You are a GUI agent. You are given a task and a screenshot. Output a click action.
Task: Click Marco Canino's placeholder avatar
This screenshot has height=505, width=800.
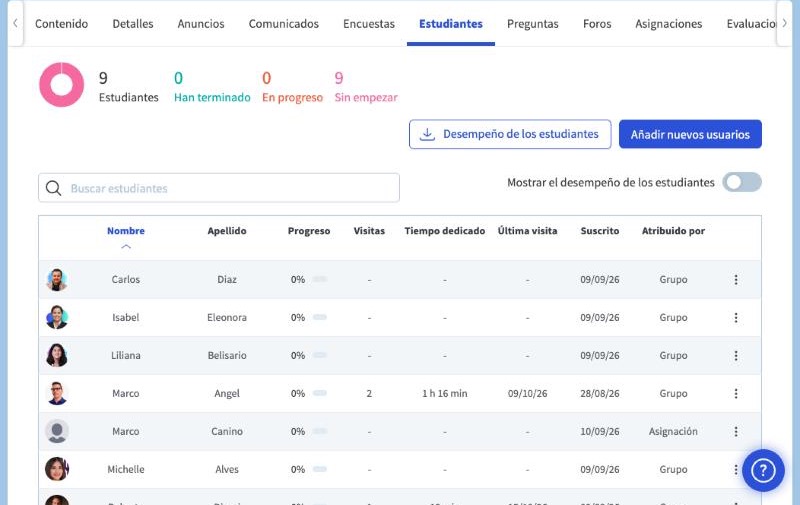pos(57,432)
